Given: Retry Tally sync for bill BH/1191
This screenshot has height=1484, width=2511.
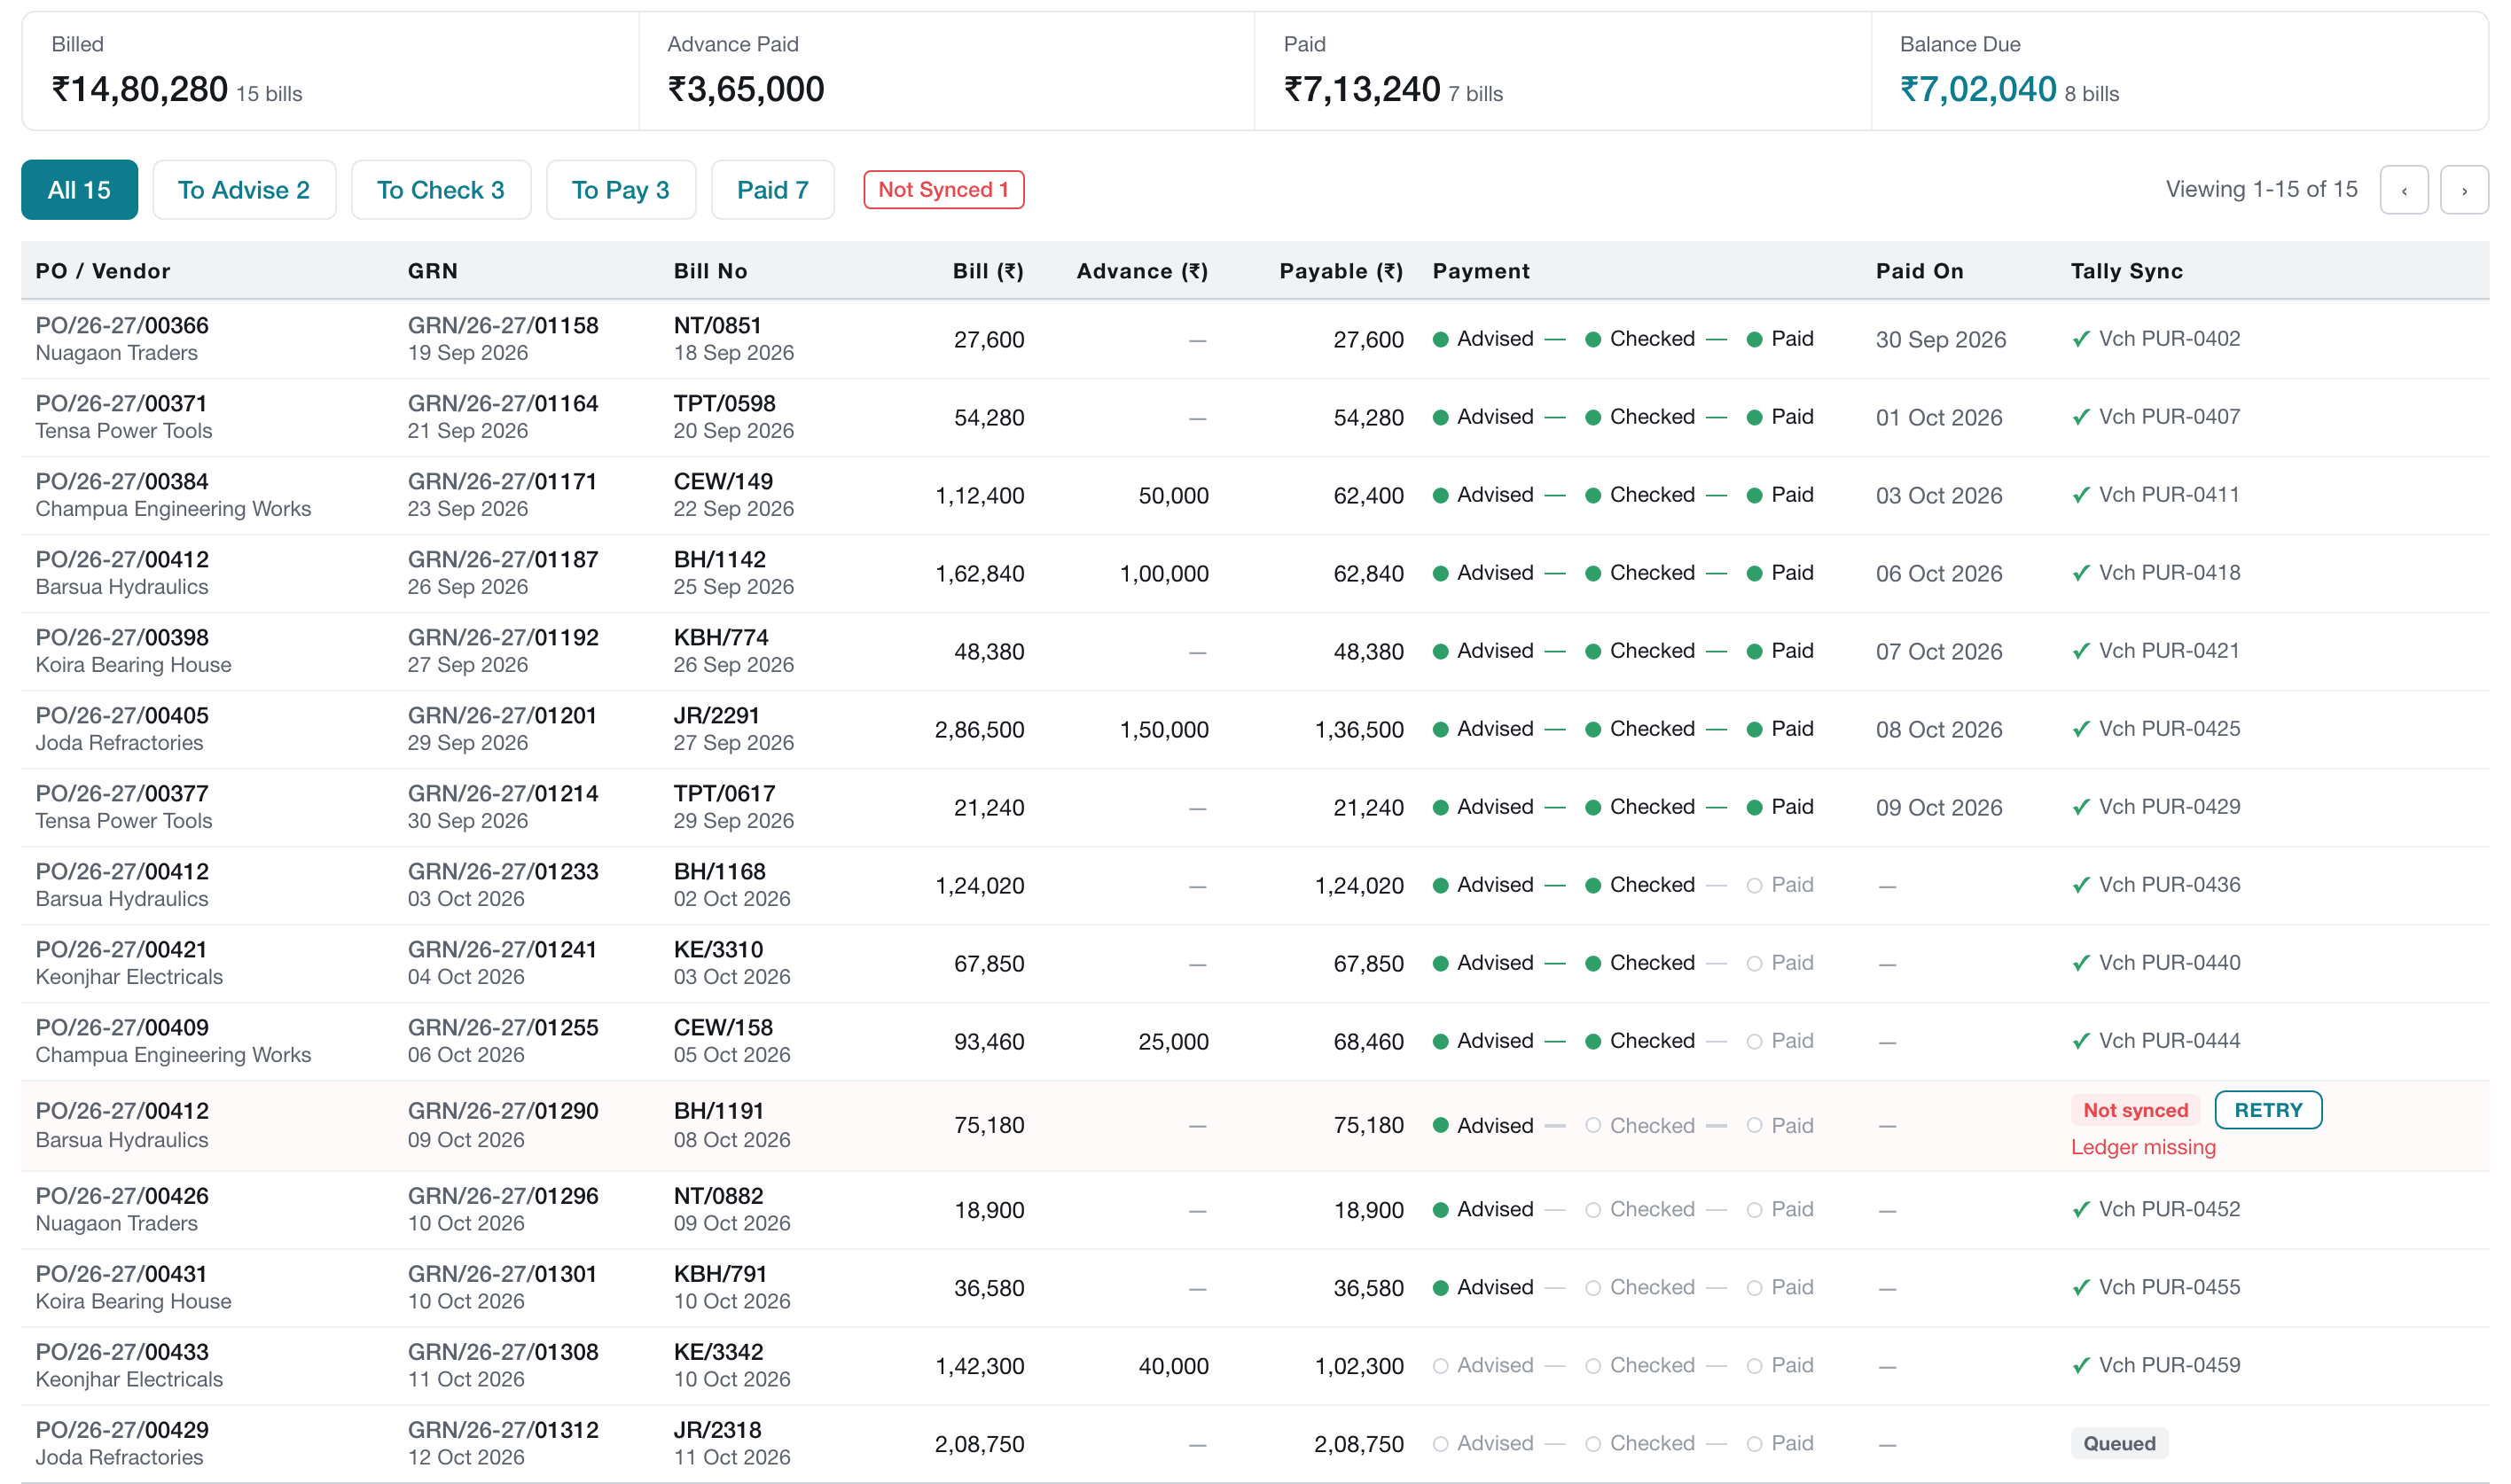Looking at the screenshot, I should point(2267,1110).
